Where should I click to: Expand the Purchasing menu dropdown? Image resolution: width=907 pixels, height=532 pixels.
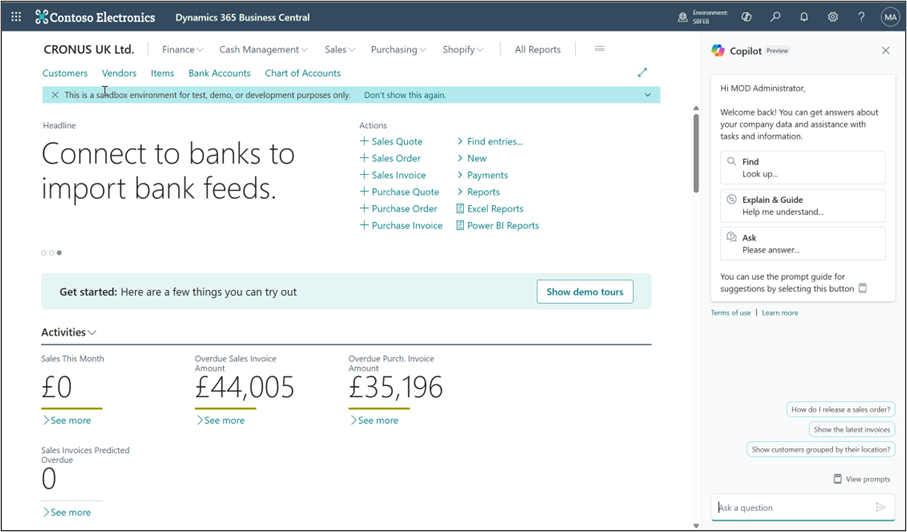pos(398,49)
